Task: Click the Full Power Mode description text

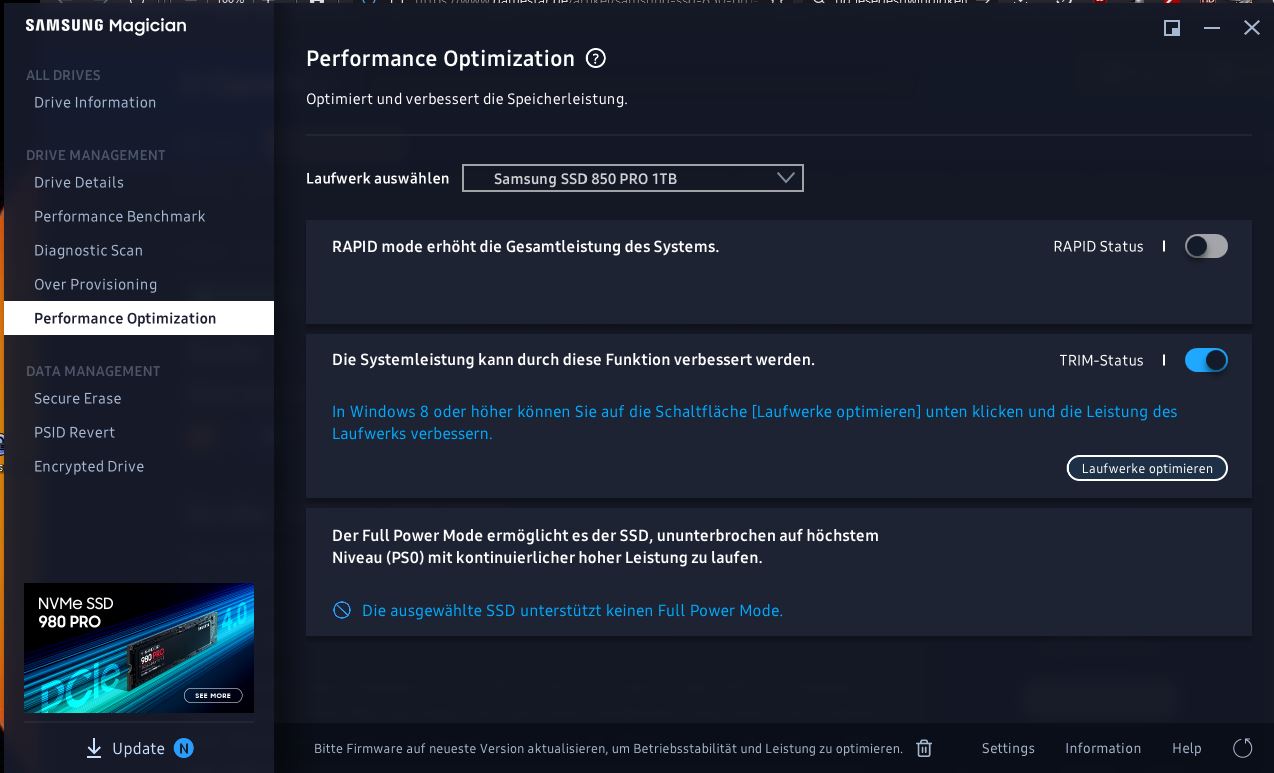Action: (605, 546)
